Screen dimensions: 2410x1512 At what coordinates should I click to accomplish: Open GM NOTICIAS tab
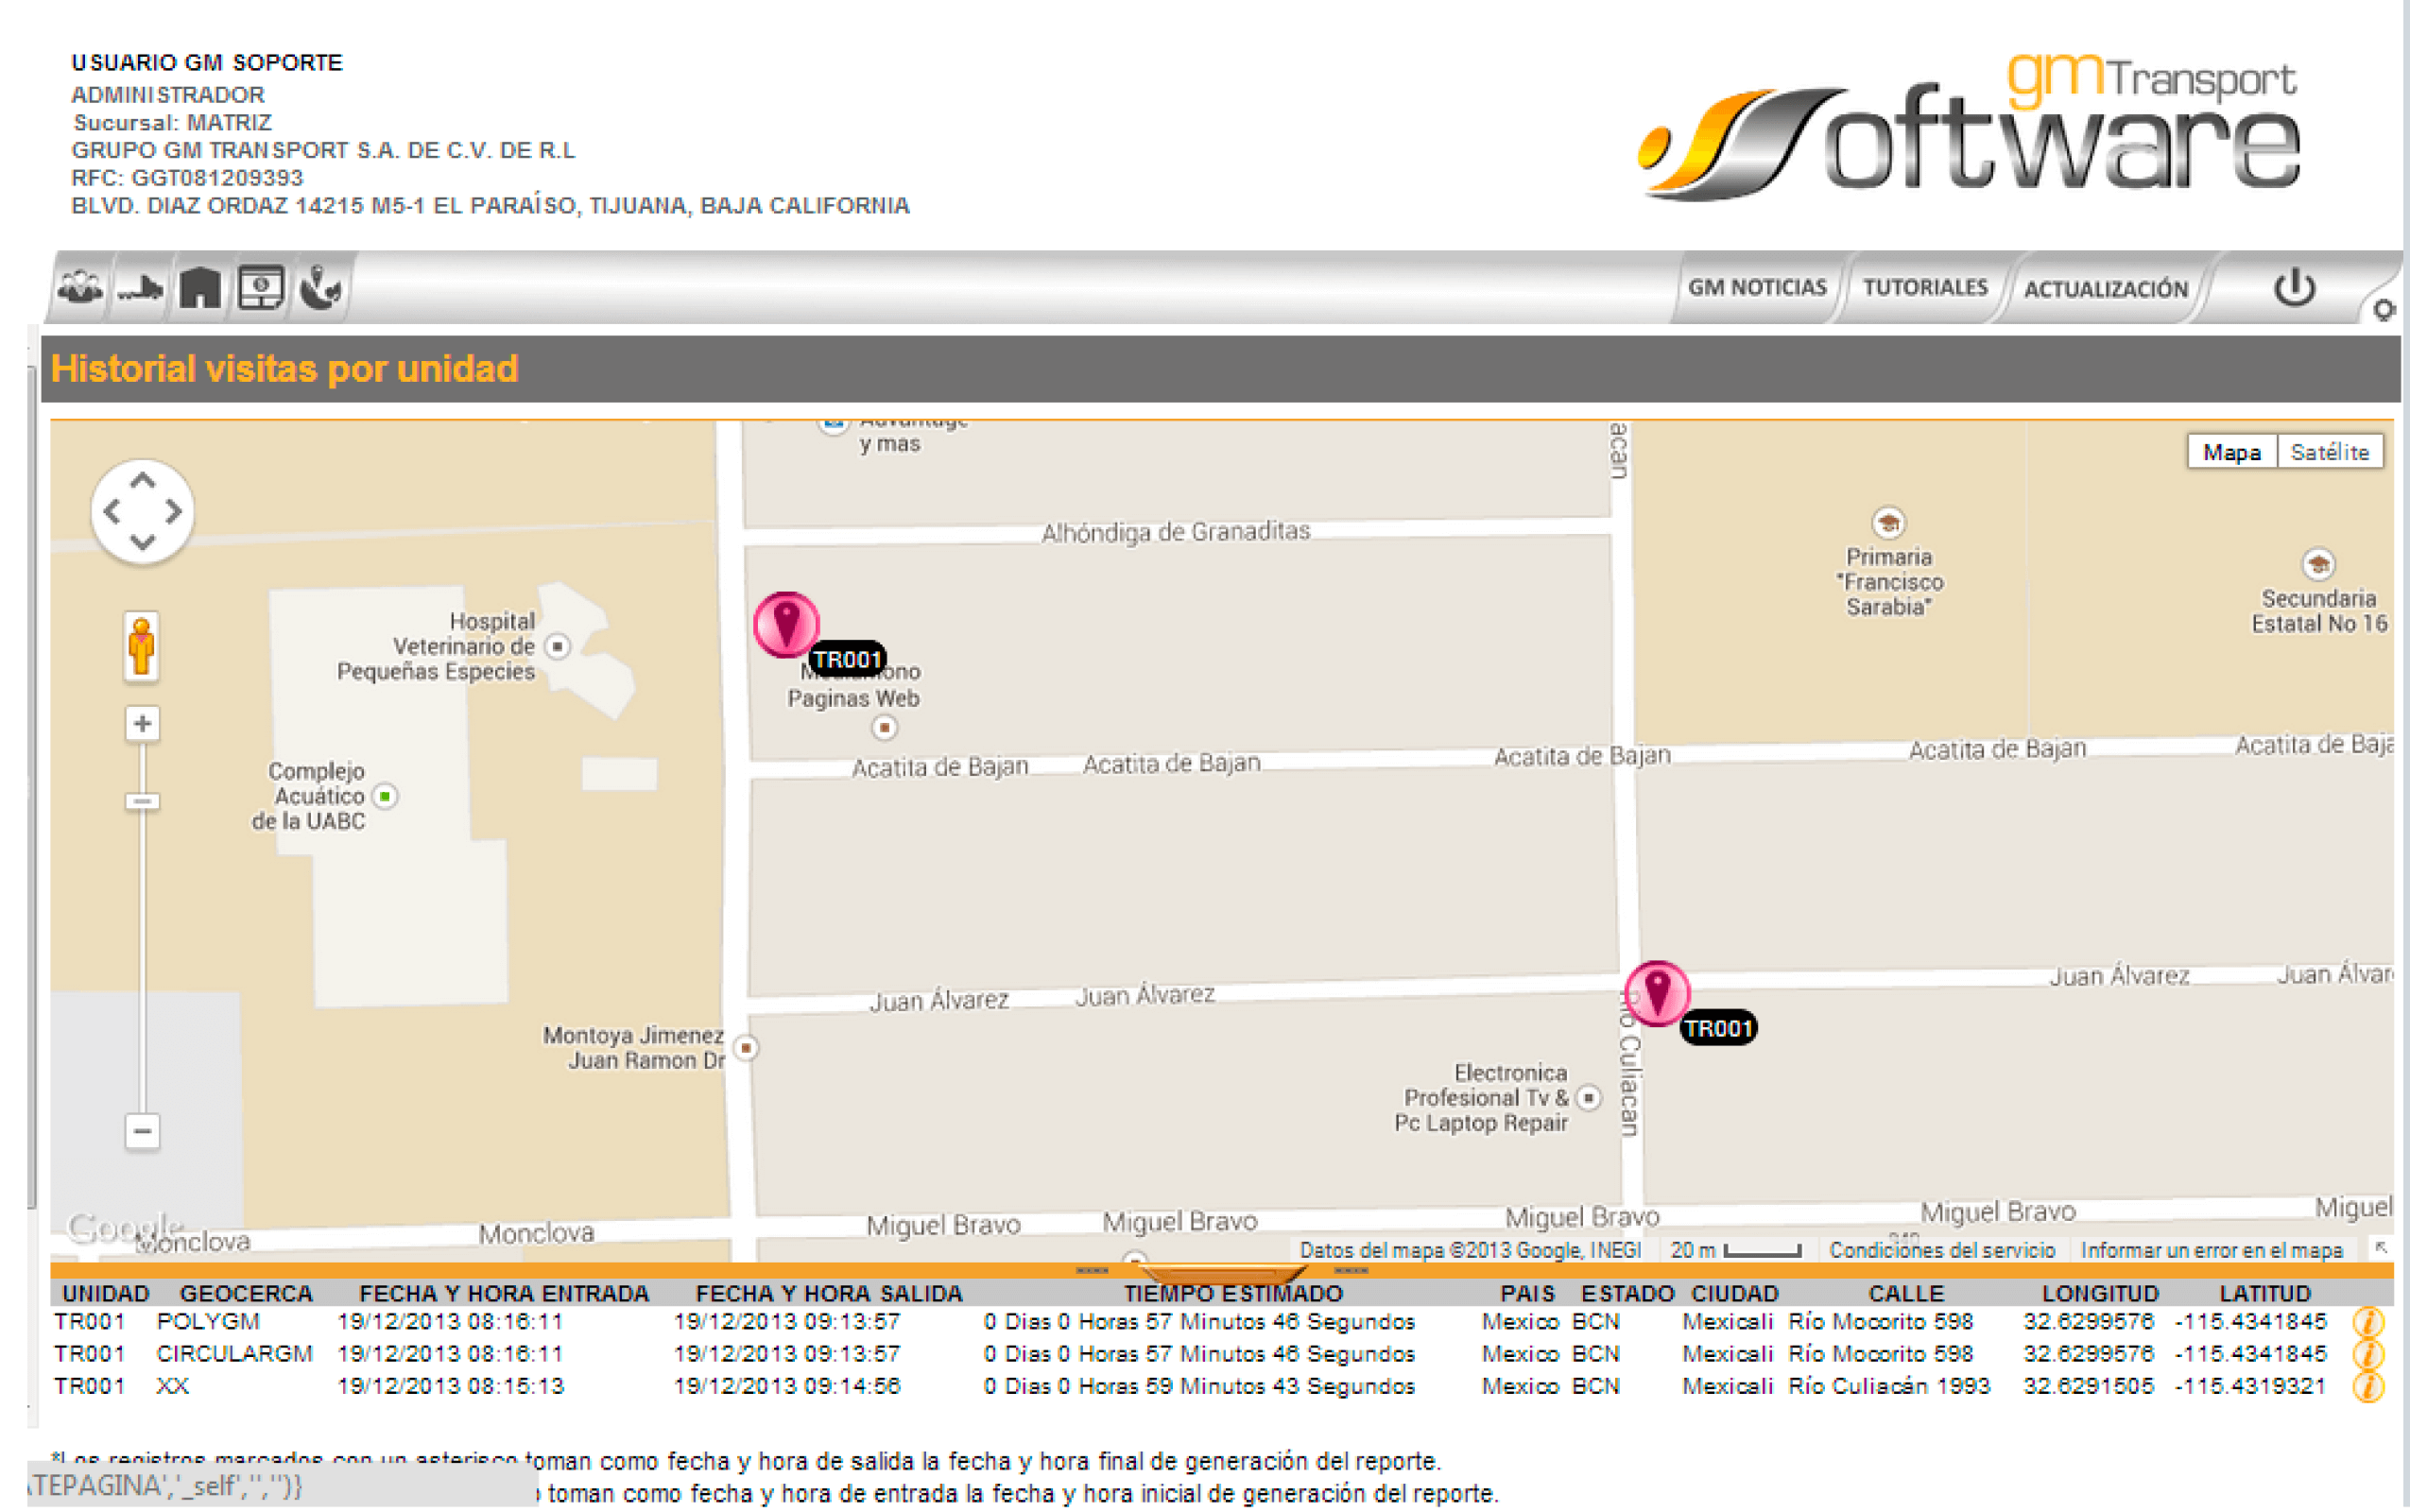(x=1757, y=288)
